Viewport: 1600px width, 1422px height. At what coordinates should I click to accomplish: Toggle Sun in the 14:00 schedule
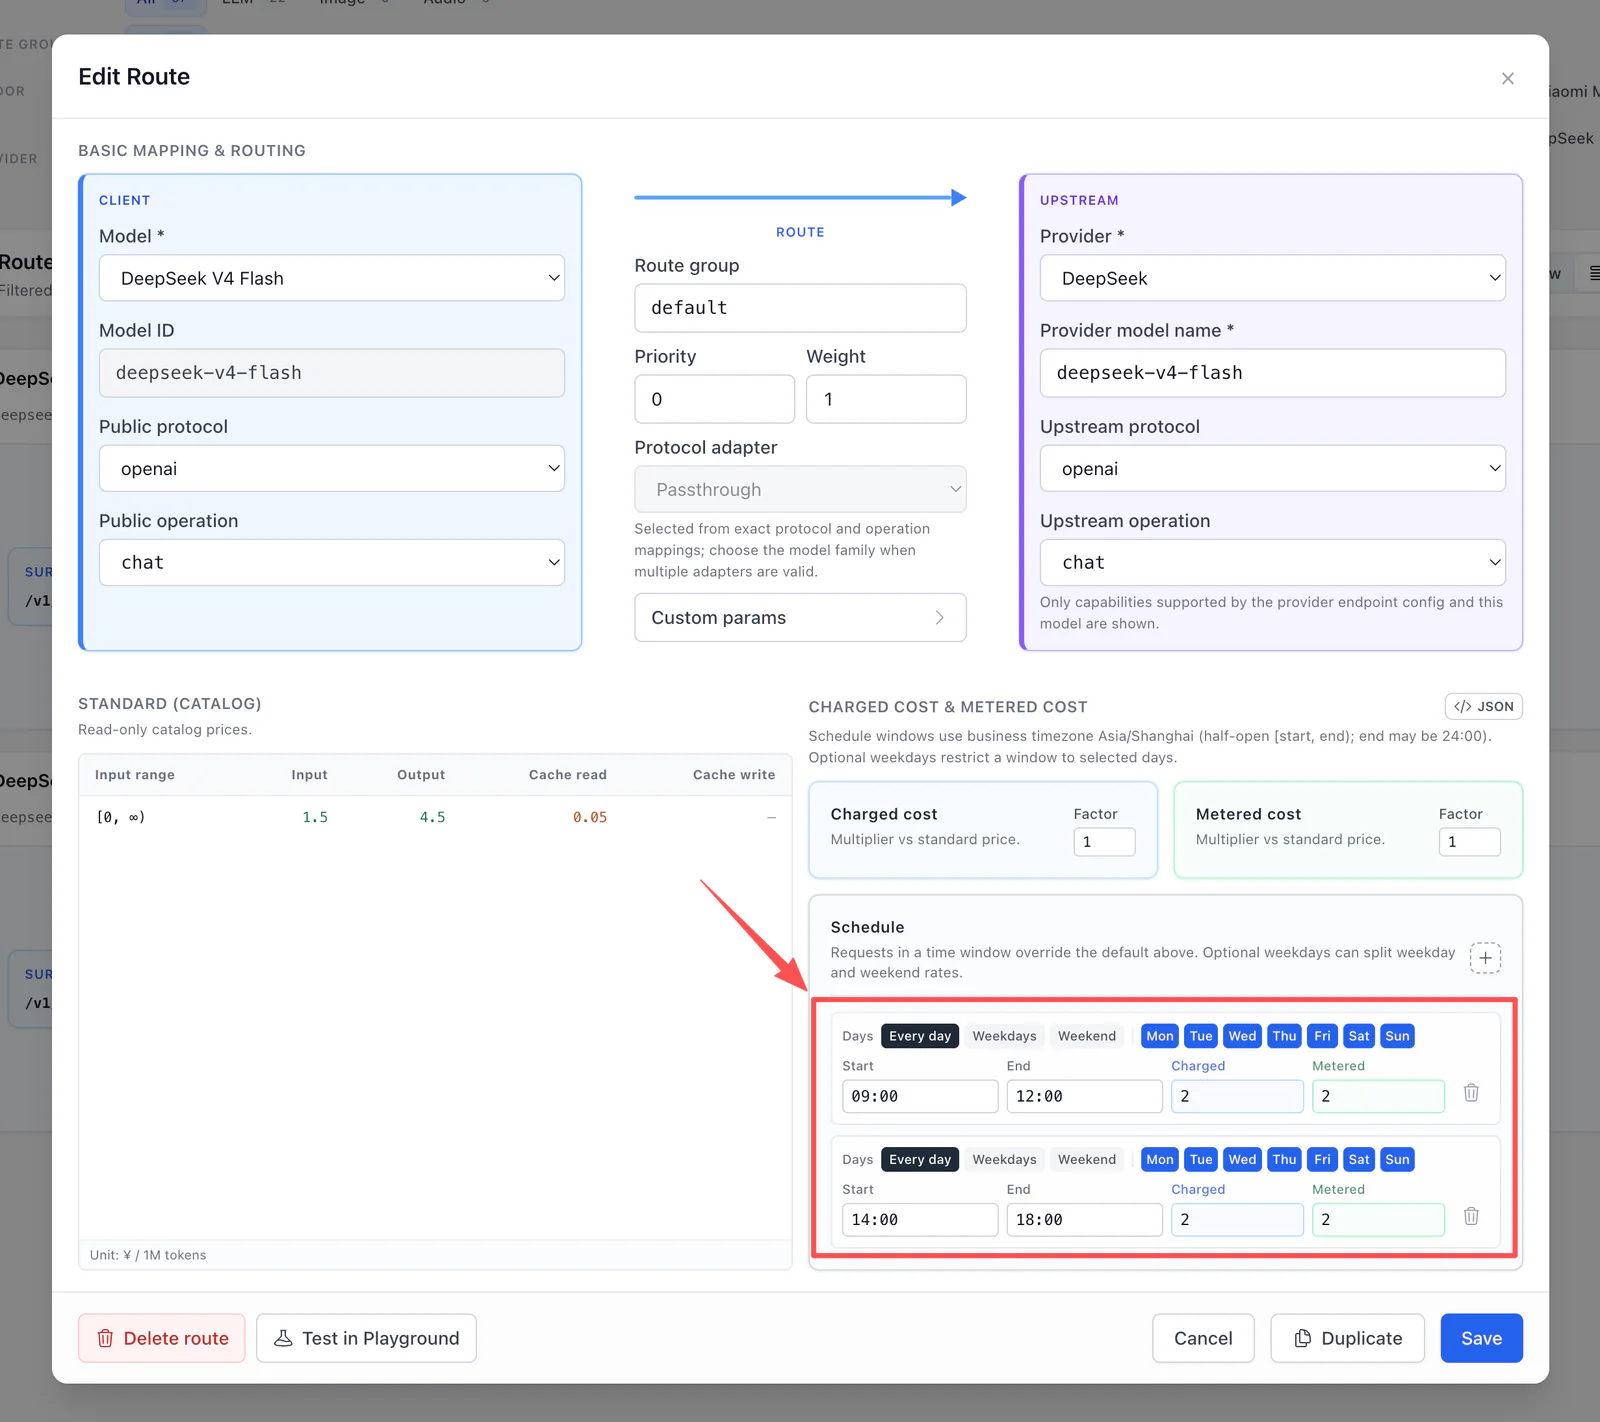pyautogui.click(x=1397, y=1159)
